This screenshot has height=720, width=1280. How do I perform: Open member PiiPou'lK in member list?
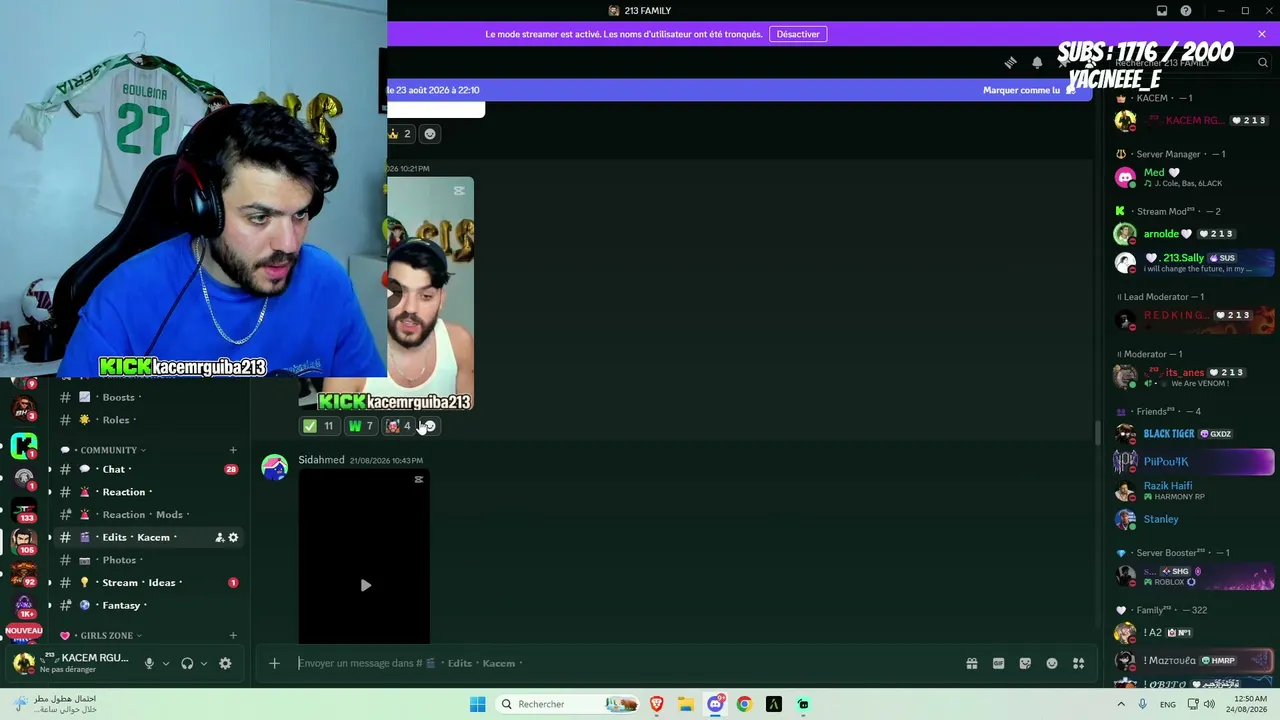pyautogui.click(x=1193, y=462)
